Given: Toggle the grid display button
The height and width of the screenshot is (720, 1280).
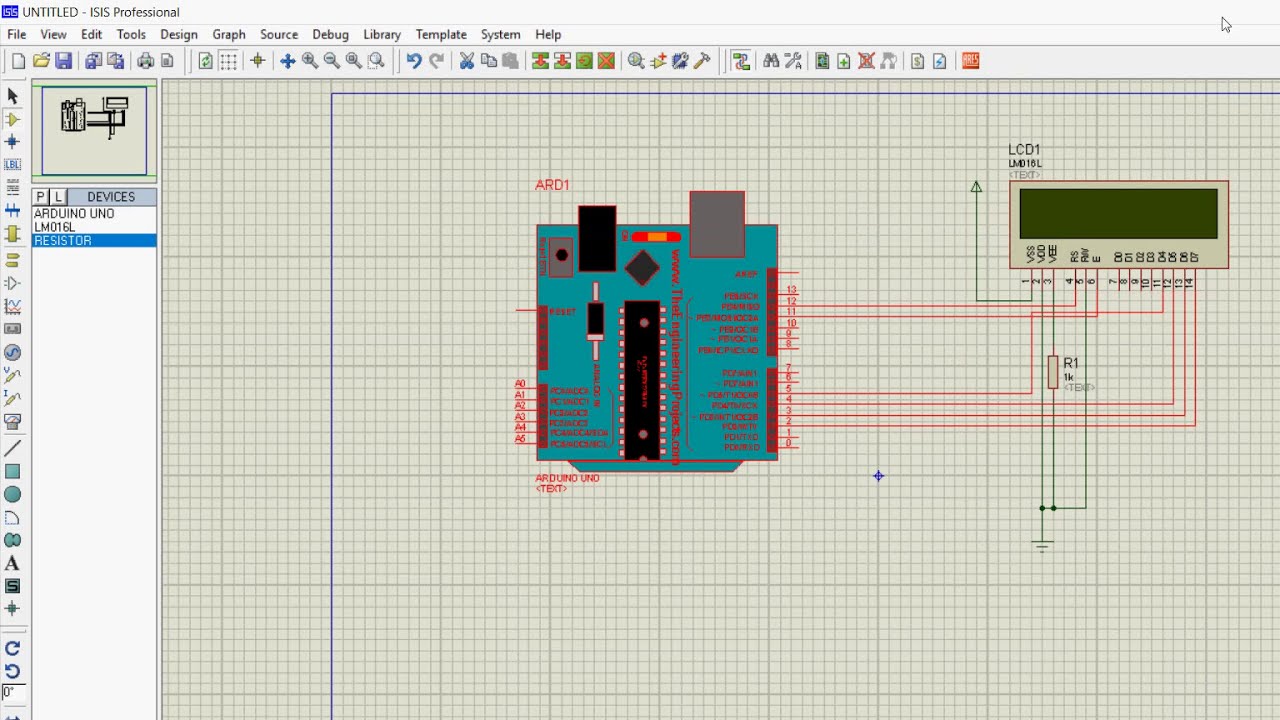Looking at the screenshot, I should 228,61.
